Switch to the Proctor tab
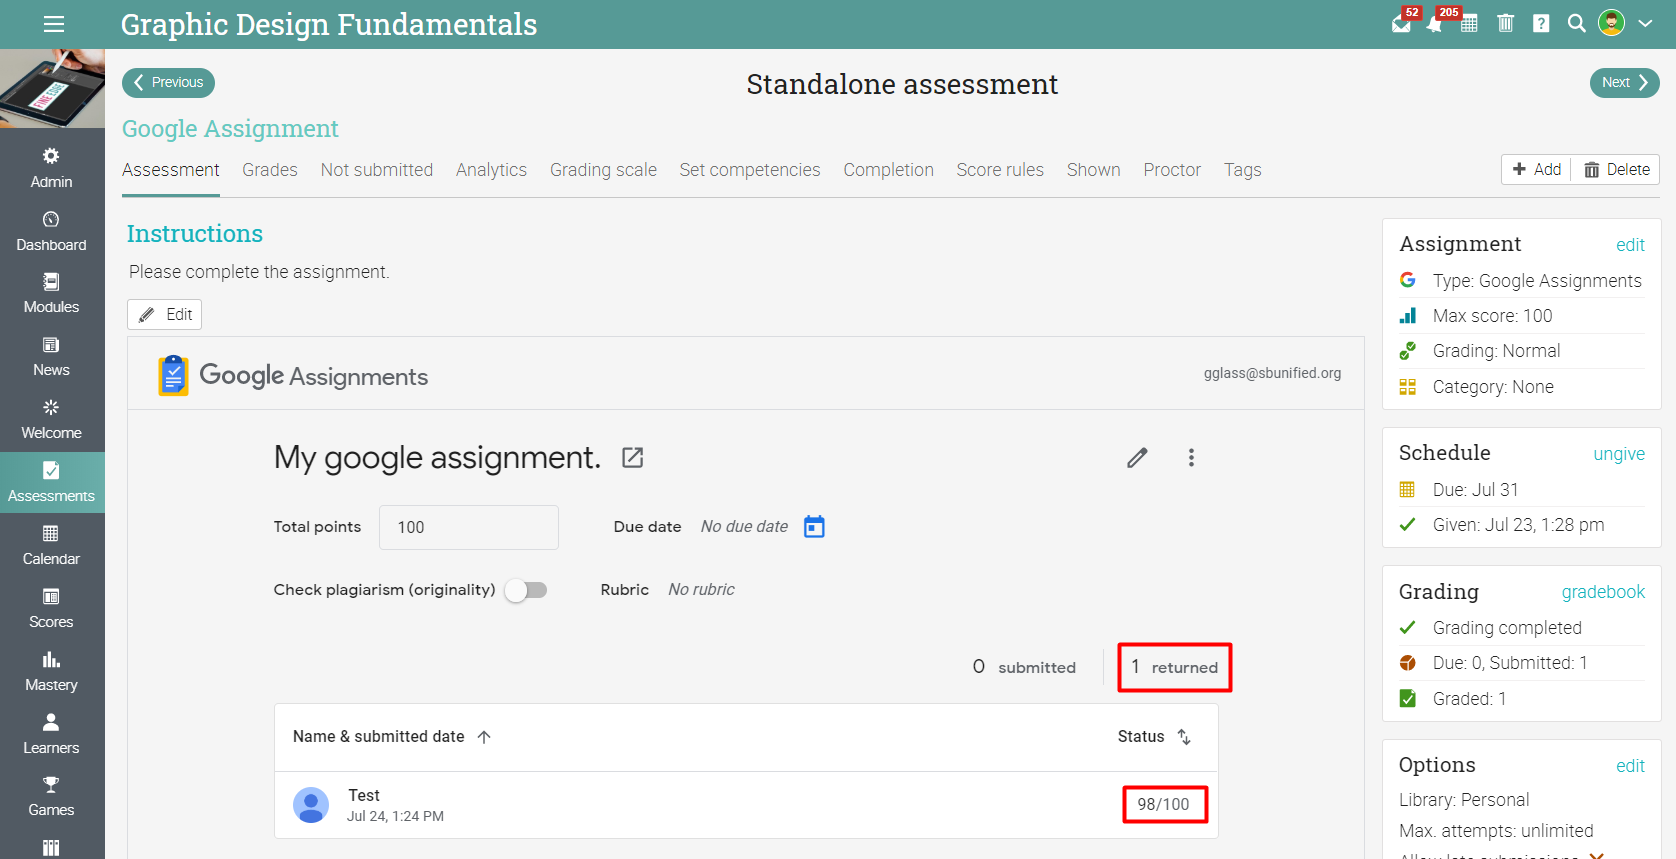The width and height of the screenshot is (1676, 859). (1172, 170)
